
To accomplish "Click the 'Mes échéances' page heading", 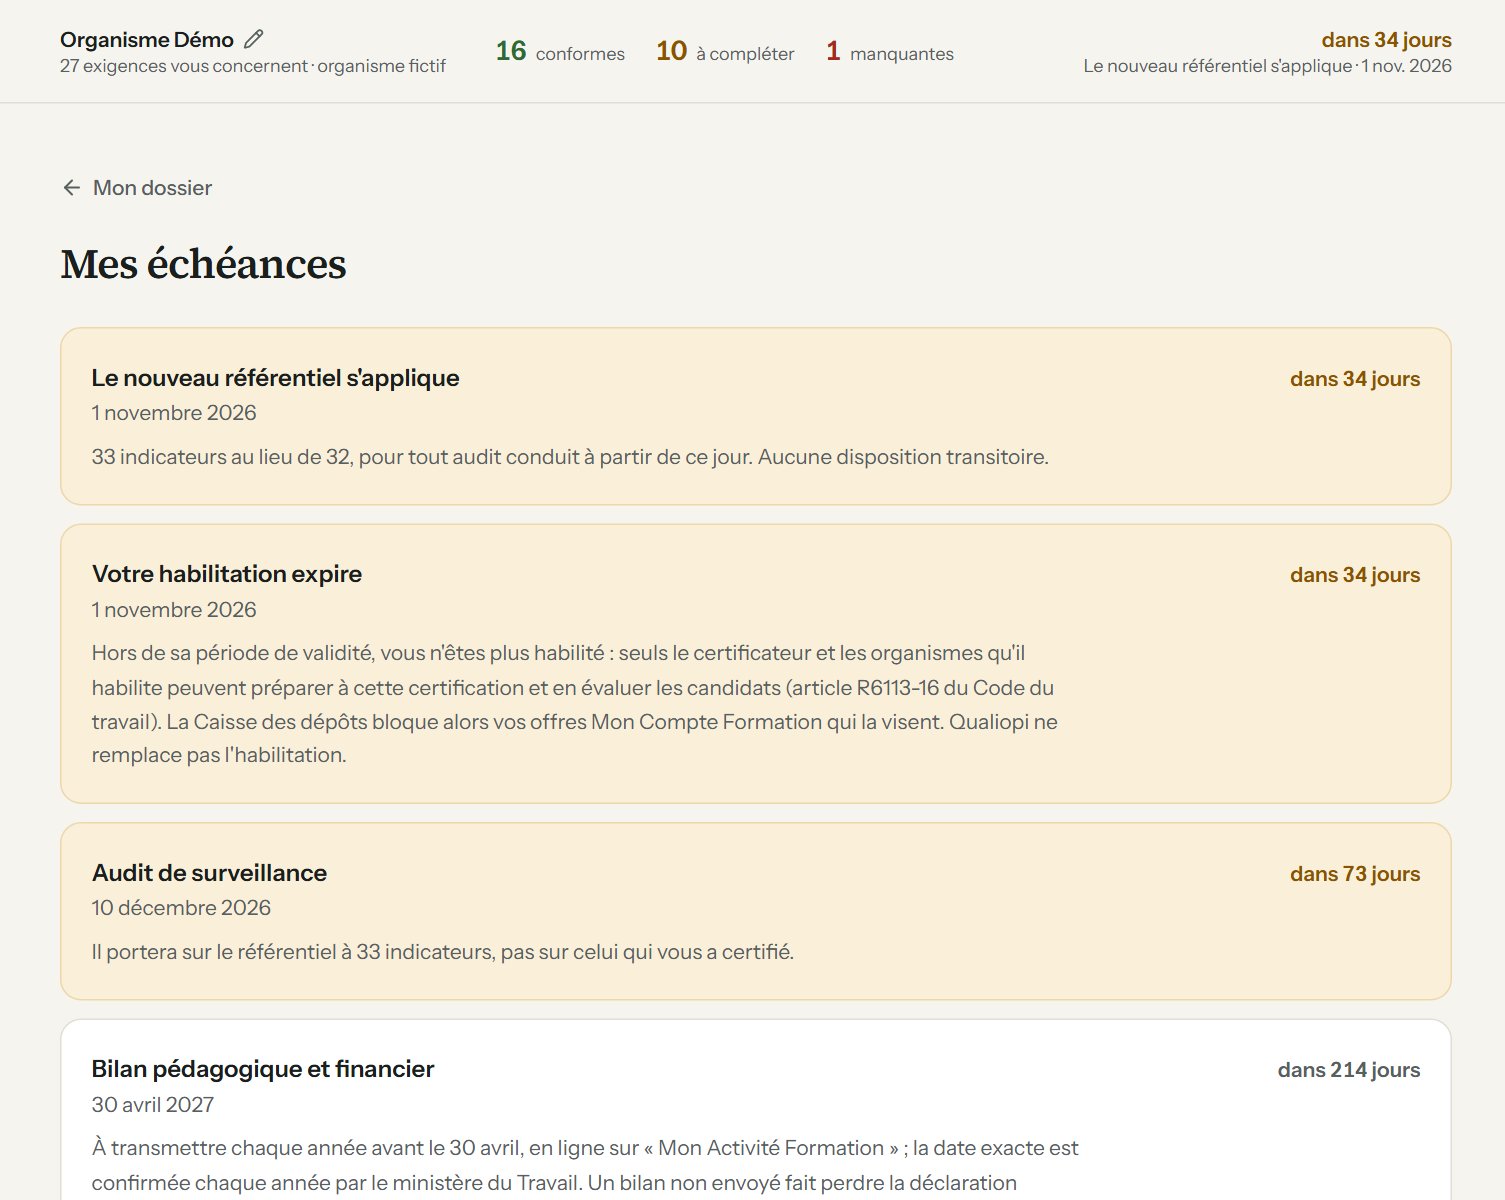I will click(203, 265).
